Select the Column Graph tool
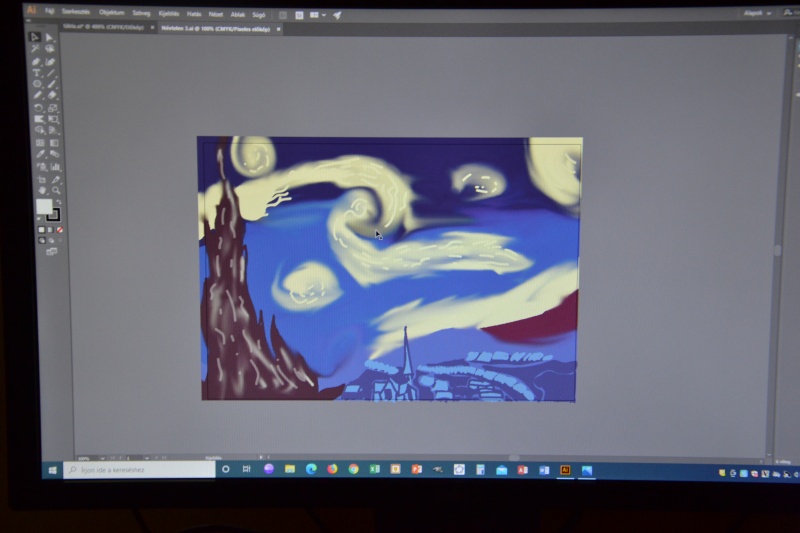Image resolution: width=800 pixels, height=533 pixels. (55, 167)
